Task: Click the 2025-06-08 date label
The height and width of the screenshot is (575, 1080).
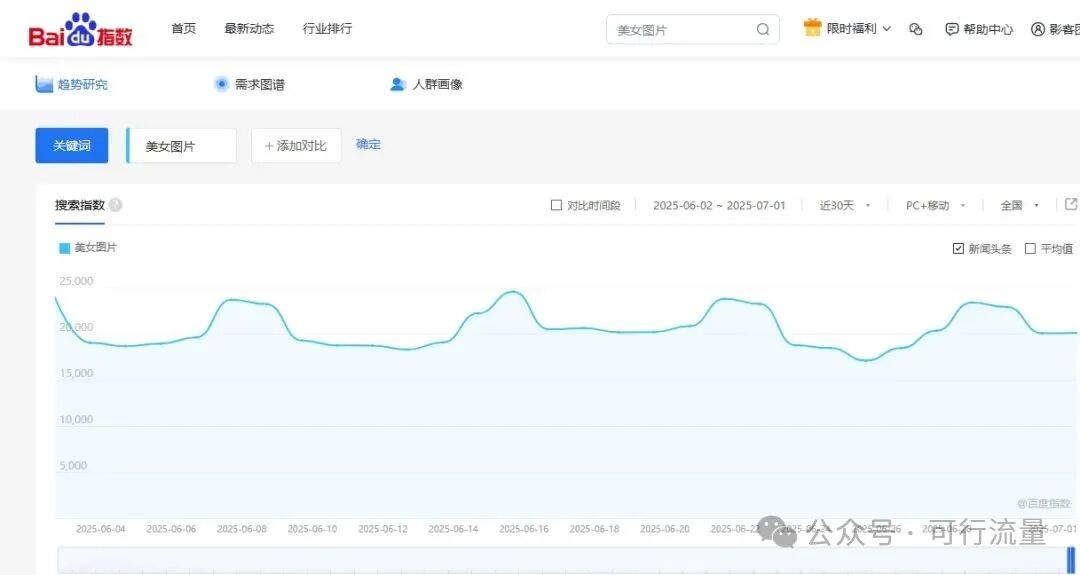Action: [x=242, y=529]
